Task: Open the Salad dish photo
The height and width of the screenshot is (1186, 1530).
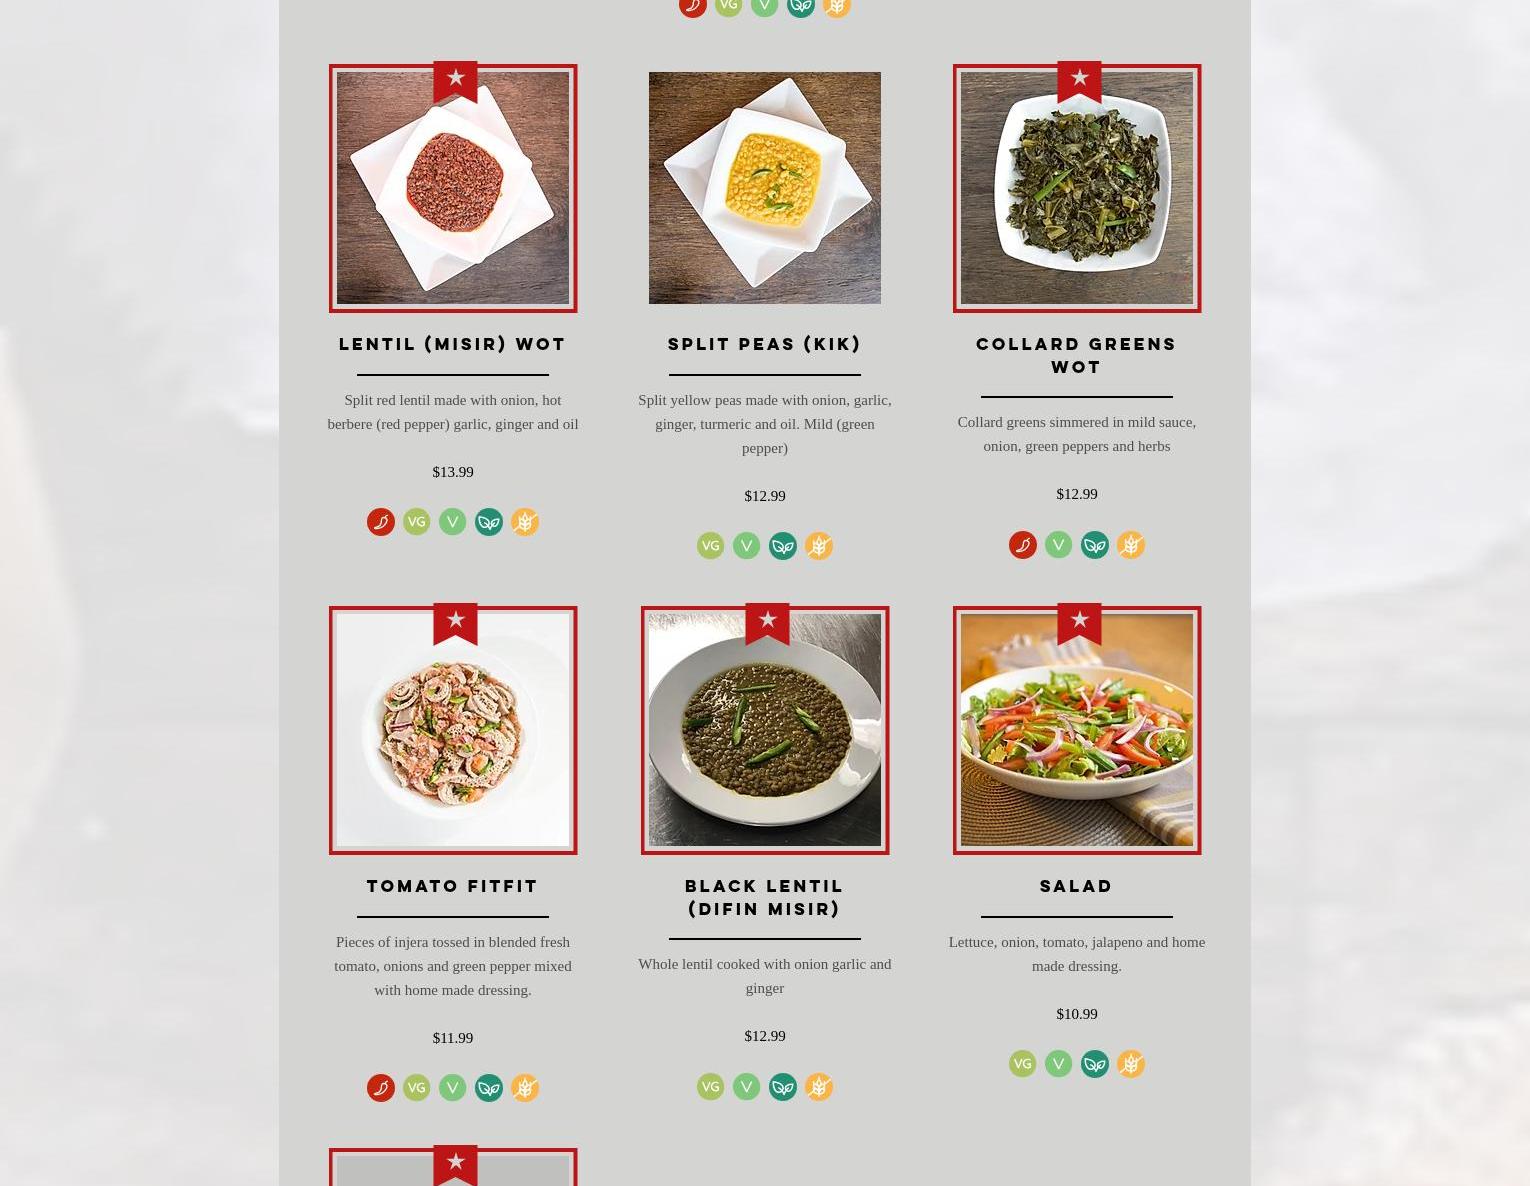Action: [x=1077, y=730]
